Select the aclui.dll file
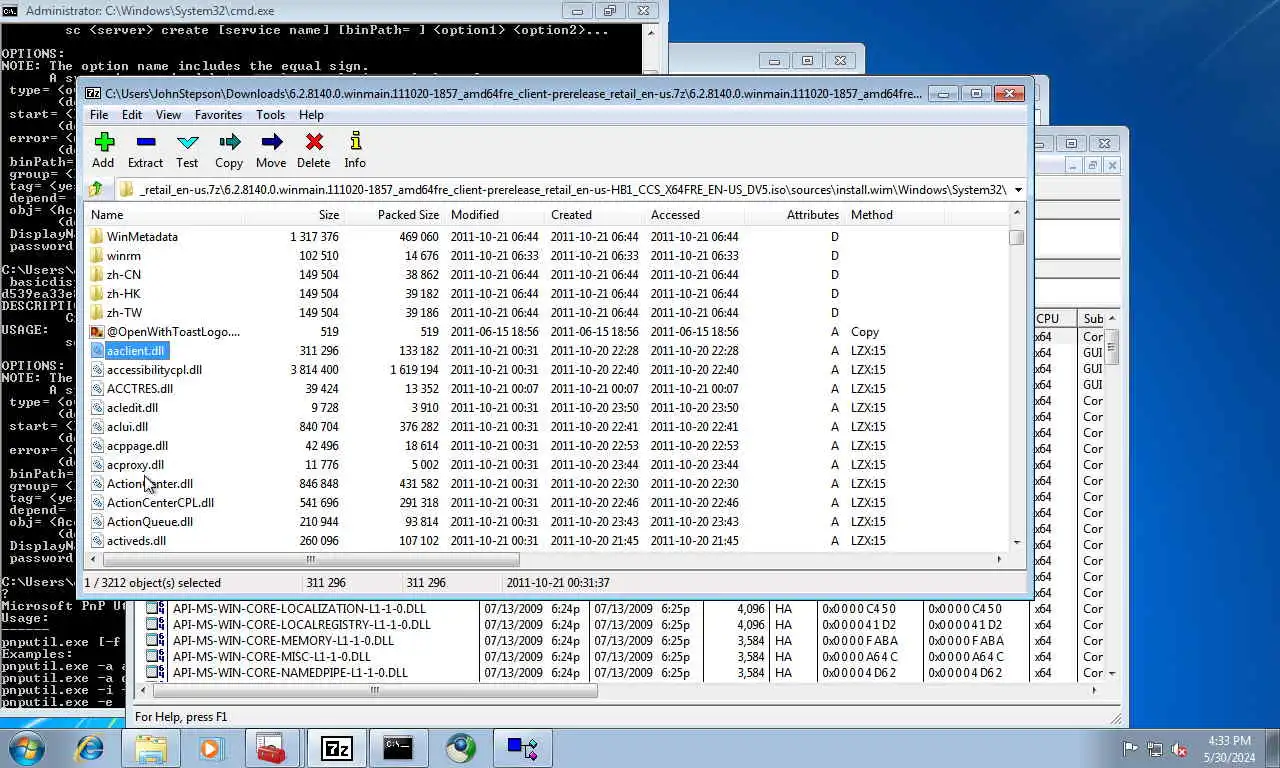This screenshot has width=1280, height=768. [x=127, y=427]
